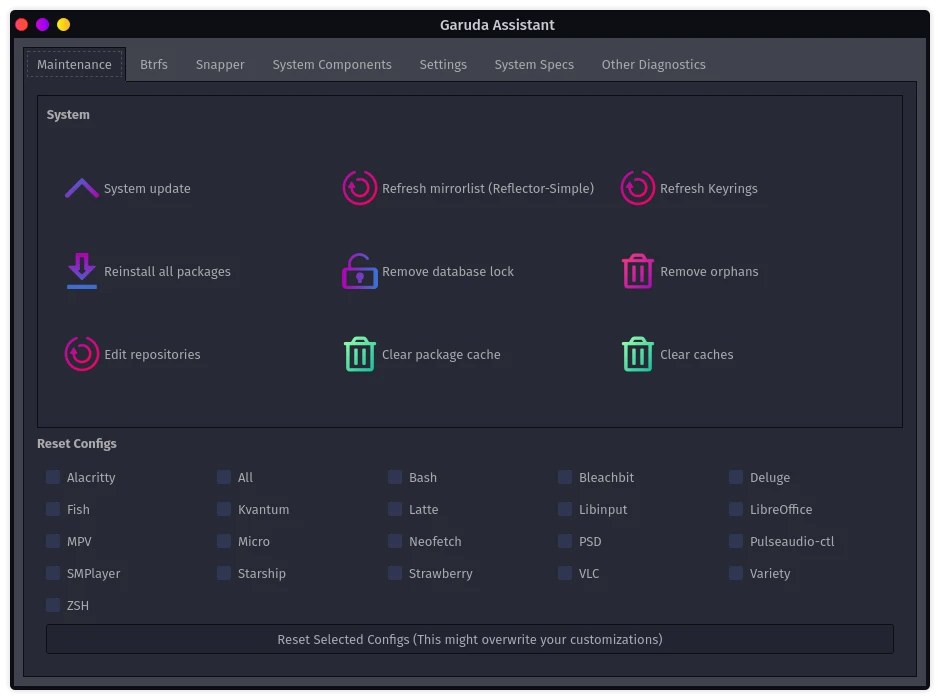The width and height of the screenshot is (940, 700).
Task: Click the Refresh mirrorlist icon
Action: [x=360, y=188]
